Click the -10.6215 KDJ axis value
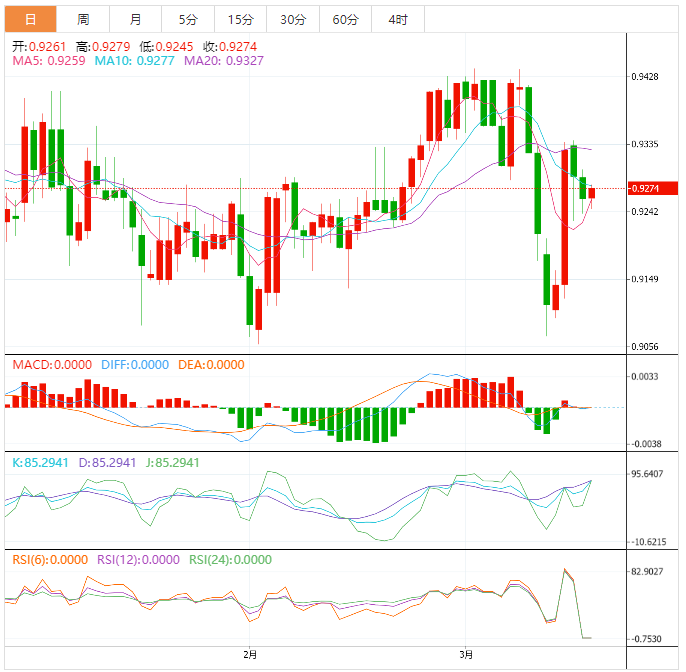The height and width of the screenshot is (672, 686). [x=649, y=542]
